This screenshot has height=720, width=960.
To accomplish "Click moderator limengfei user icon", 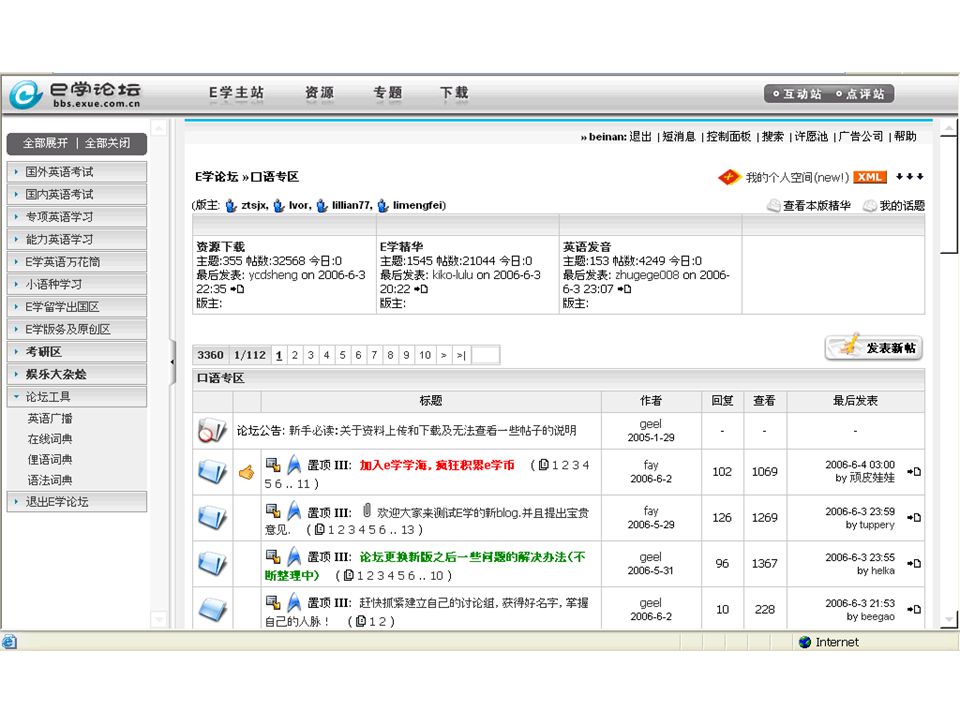I will 383,206.
